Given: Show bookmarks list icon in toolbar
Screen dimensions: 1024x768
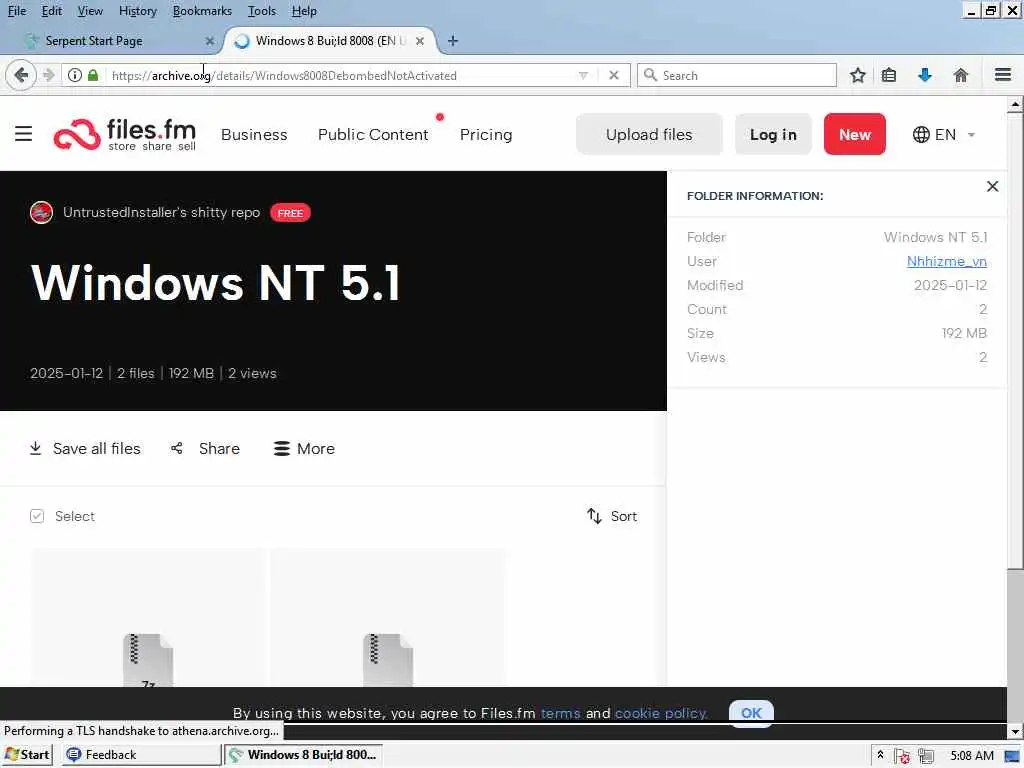Looking at the screenshot, I should [889, 75].
